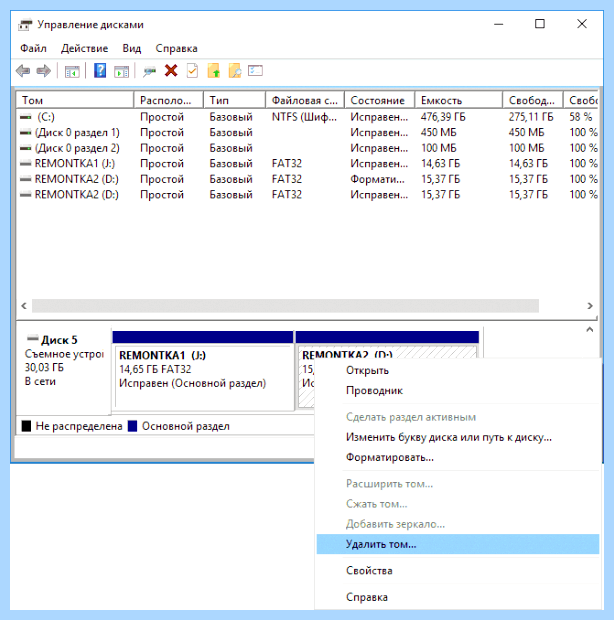Sort by the Свобод... column header

[x=533, y=100]
